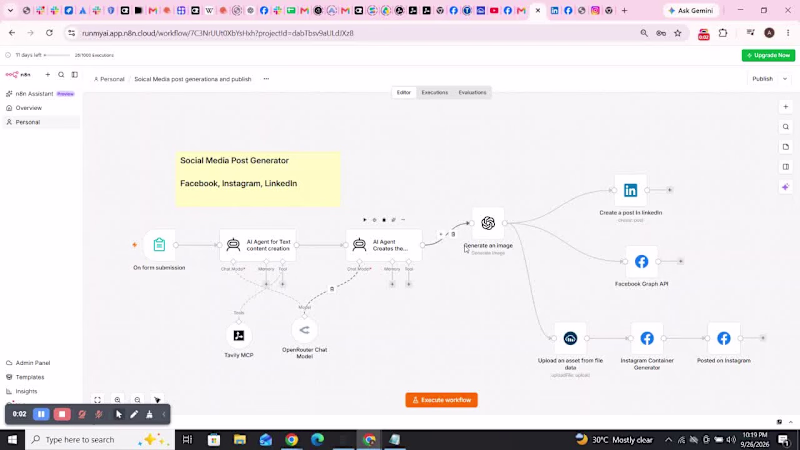Click the executions usage progress bar
The image size is (800, 450).
click(57, 55)
